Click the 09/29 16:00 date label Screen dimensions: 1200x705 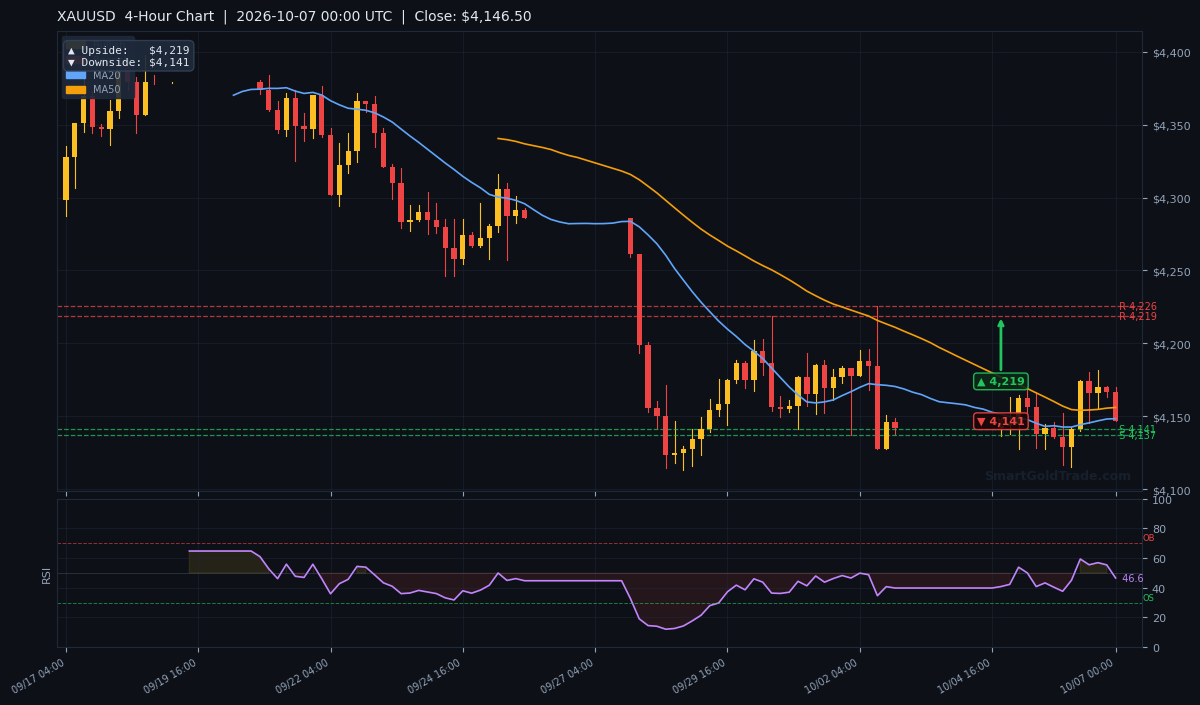698,676
